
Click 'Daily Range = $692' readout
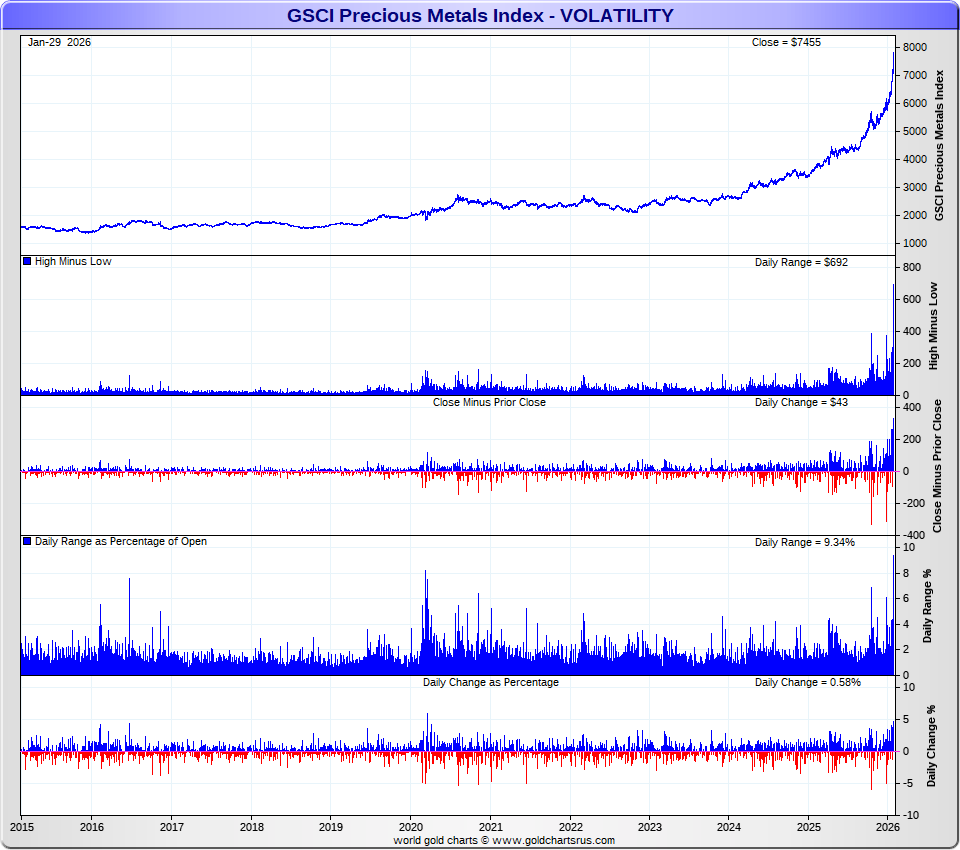coord(801,262)
